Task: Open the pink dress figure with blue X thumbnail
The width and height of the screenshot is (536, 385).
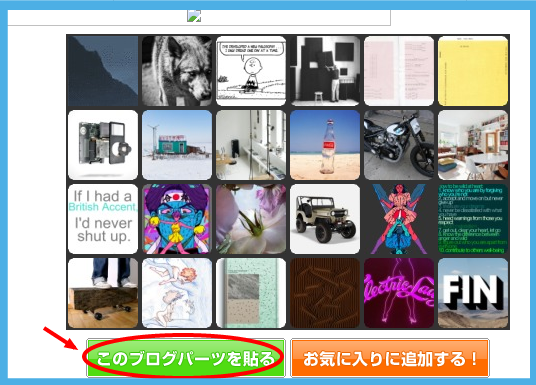Action: [x=399, y=219]
